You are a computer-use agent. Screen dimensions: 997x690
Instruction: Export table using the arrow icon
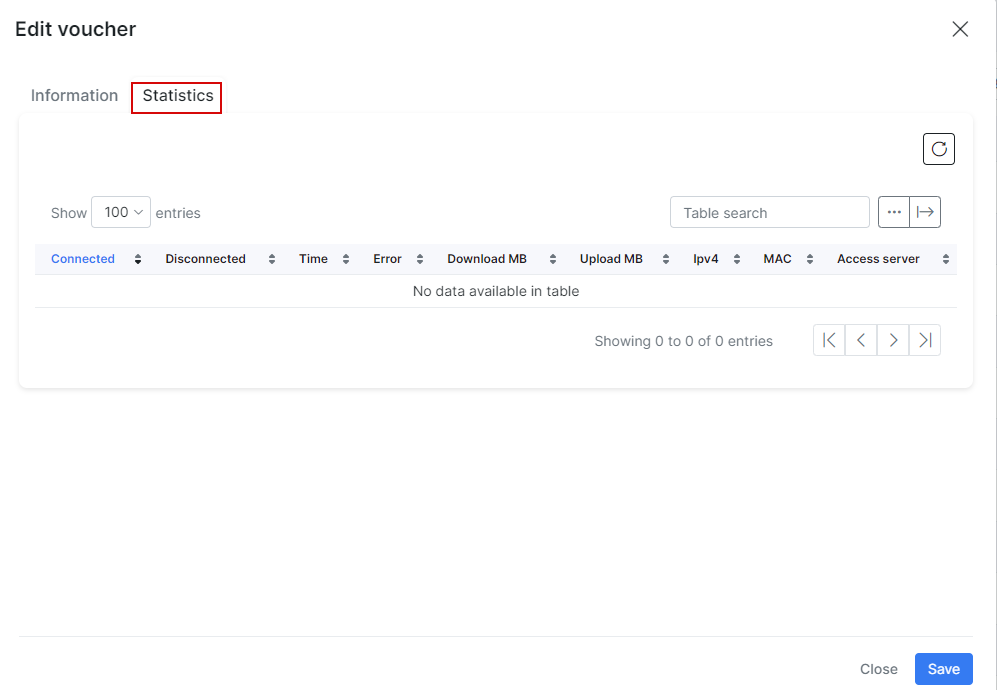(925, 212)
